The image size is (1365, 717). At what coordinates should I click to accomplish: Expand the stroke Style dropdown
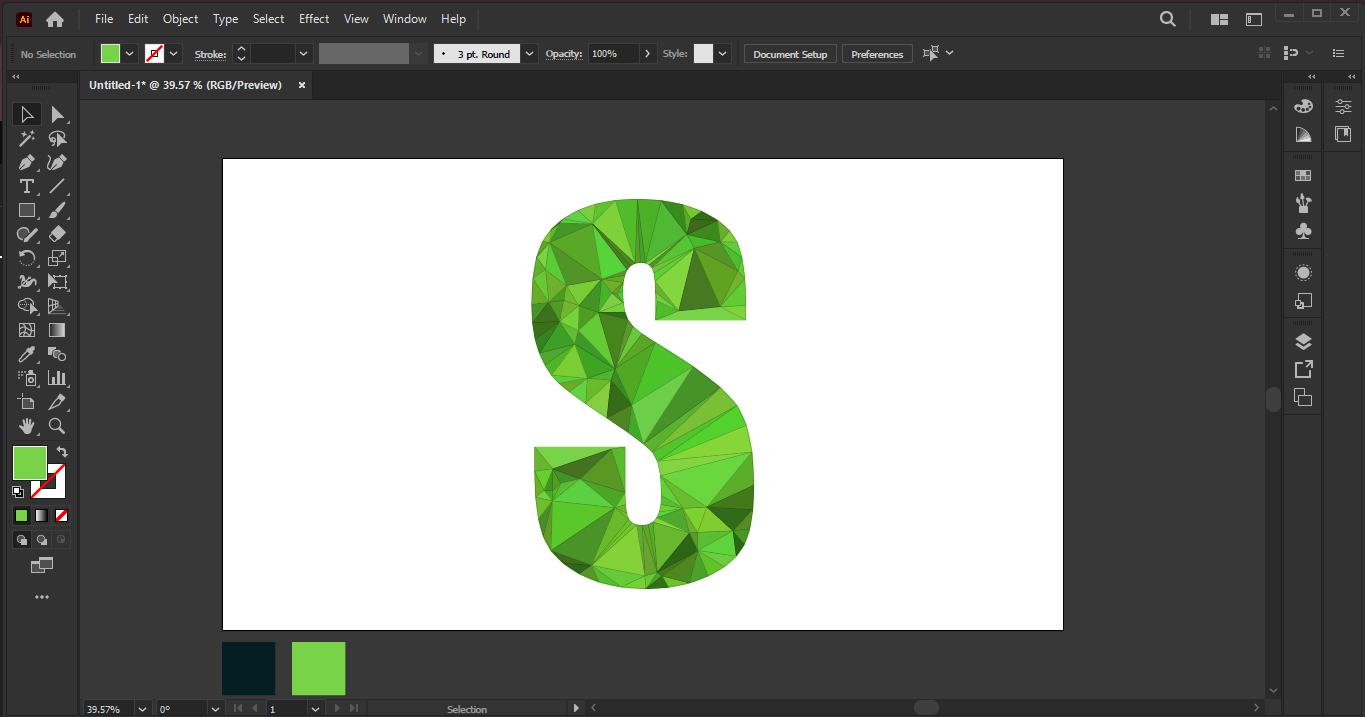tap(721, 53)
